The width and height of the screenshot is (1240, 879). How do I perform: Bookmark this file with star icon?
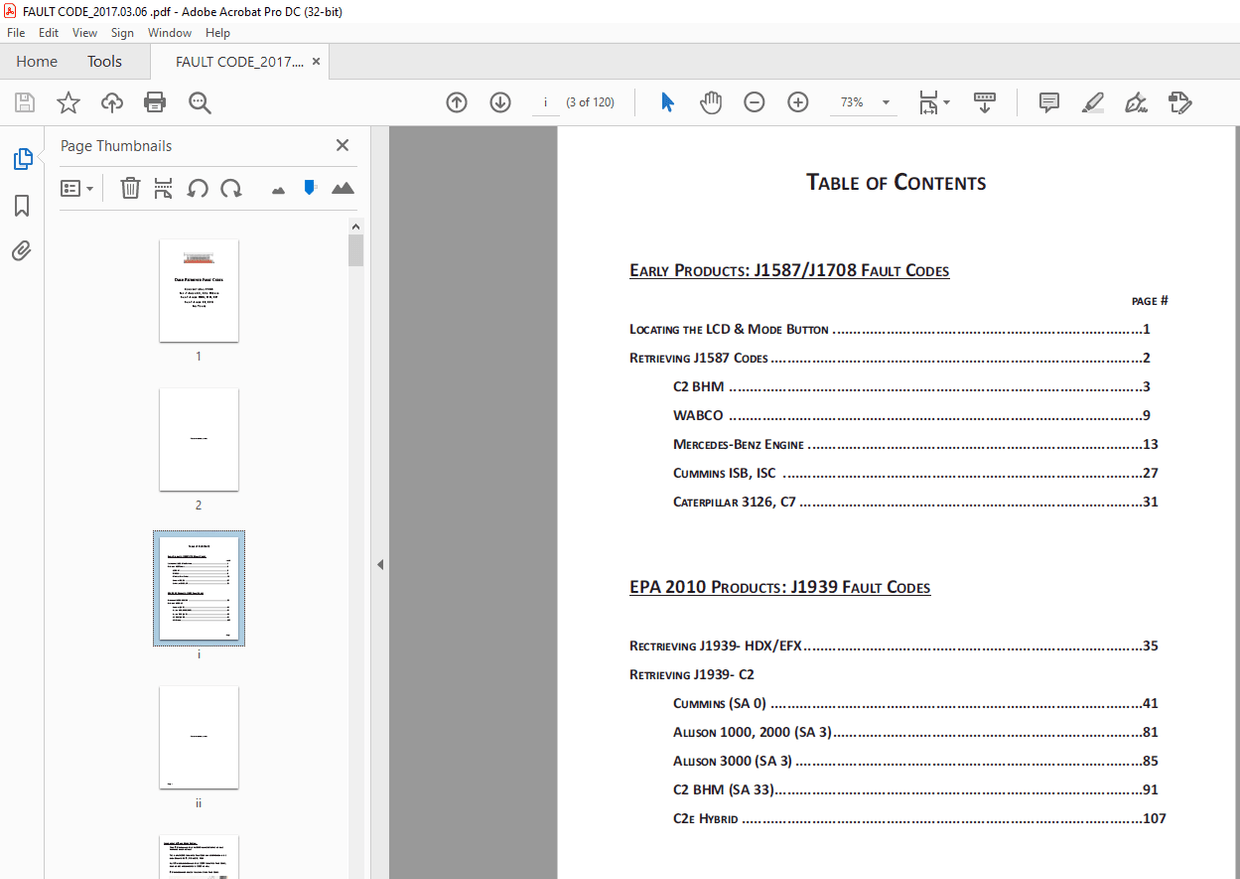68,102
